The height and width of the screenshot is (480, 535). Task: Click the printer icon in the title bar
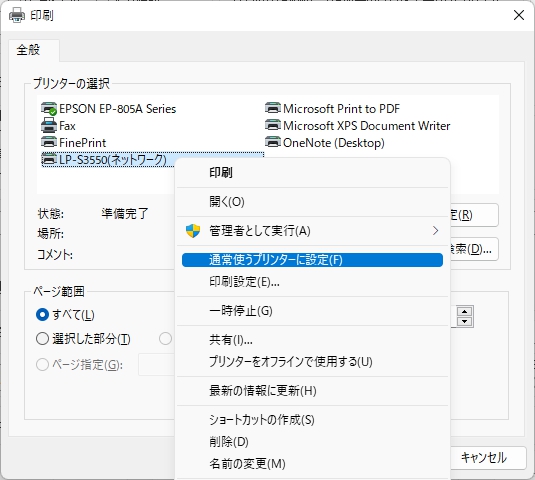click(17, 15)
